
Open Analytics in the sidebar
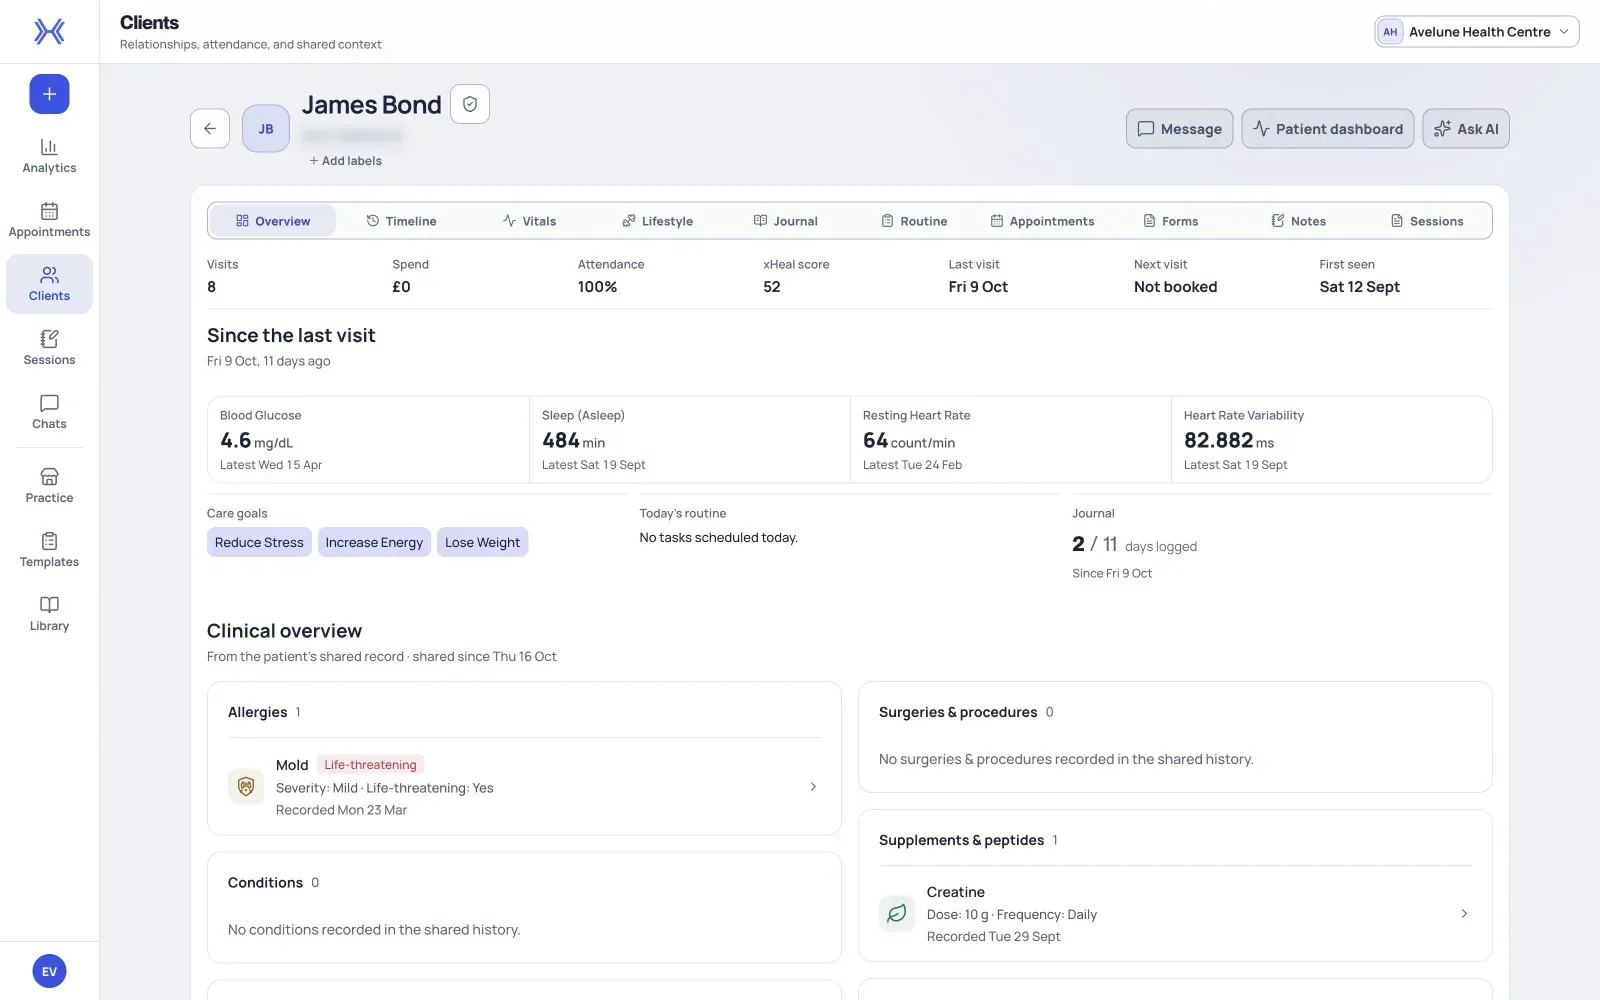click(x=49, y=156)
